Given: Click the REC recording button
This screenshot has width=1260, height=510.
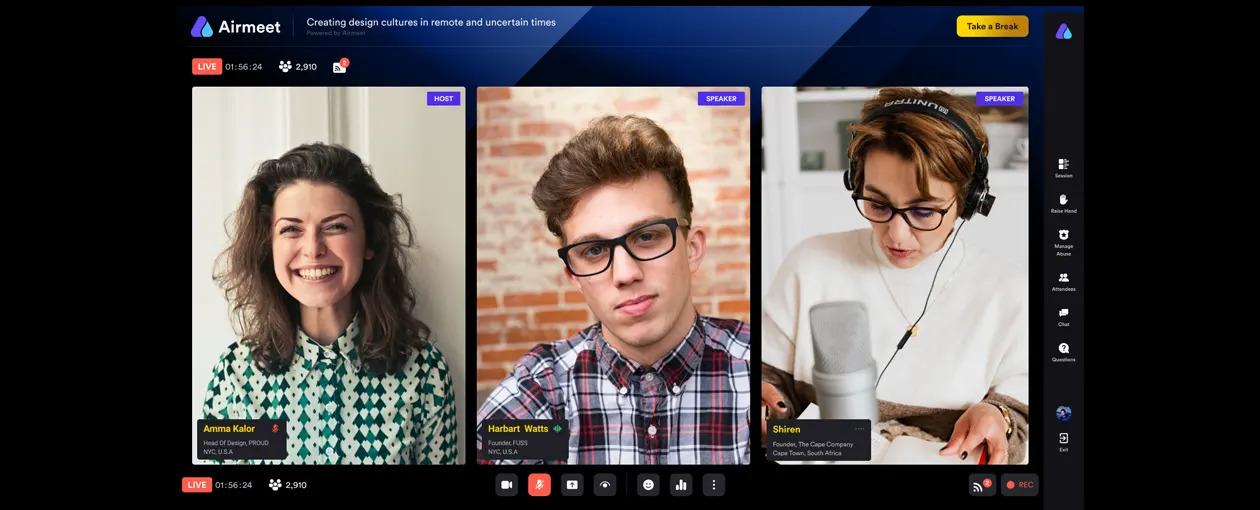Looking at the screenshot, I should (1019, 485).
